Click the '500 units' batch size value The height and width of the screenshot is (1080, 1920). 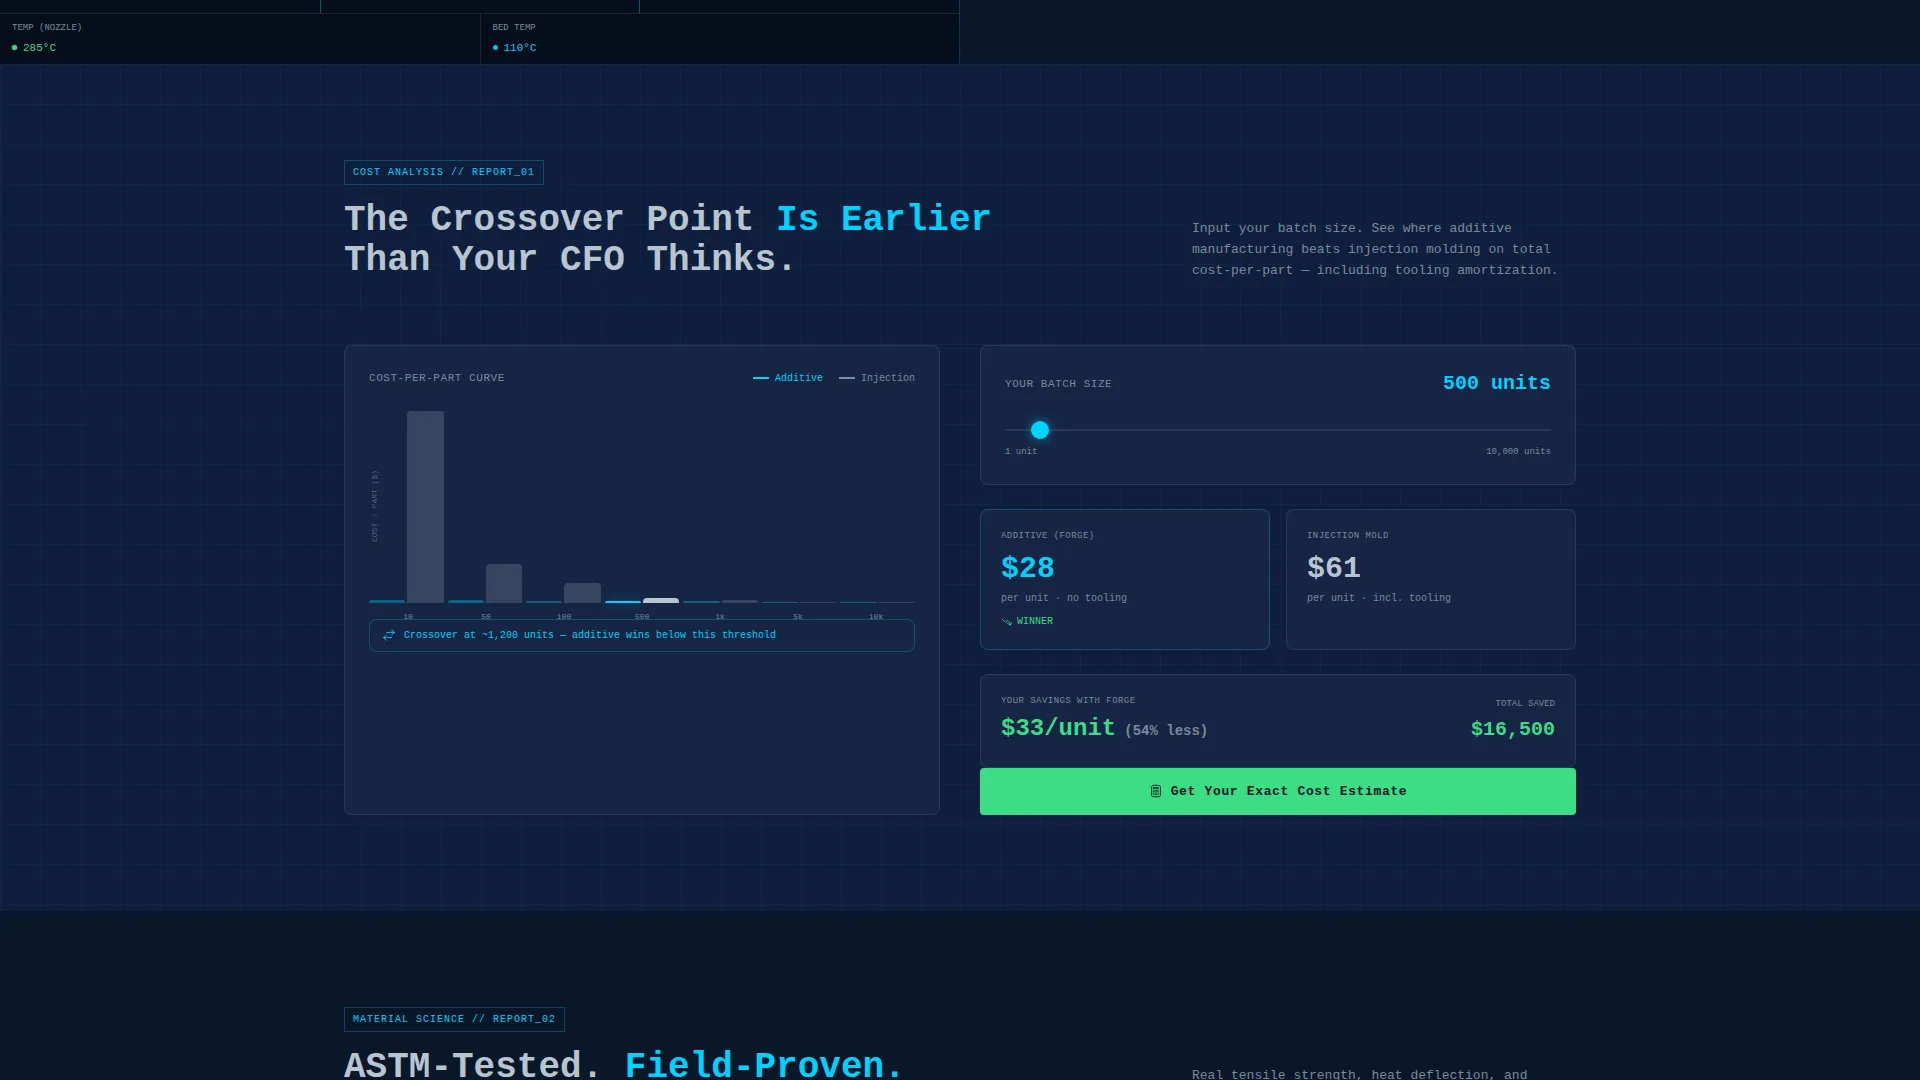1496,383
